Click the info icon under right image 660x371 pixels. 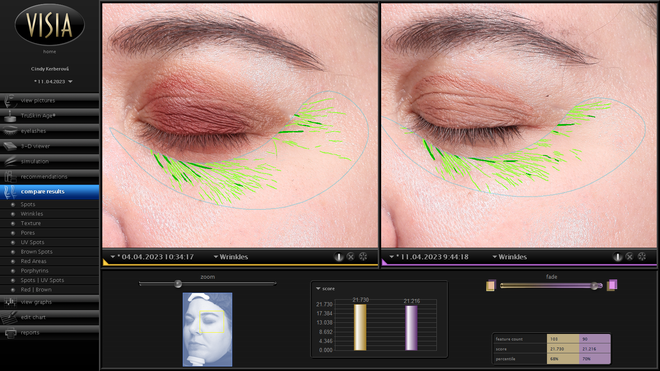(617, 256)
